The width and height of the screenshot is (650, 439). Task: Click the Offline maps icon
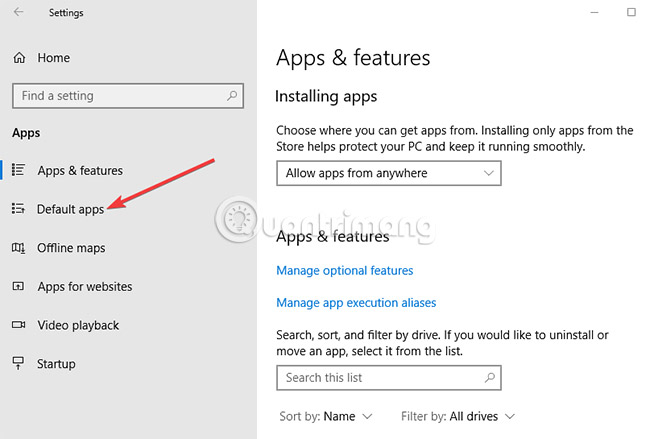(18, 248)
